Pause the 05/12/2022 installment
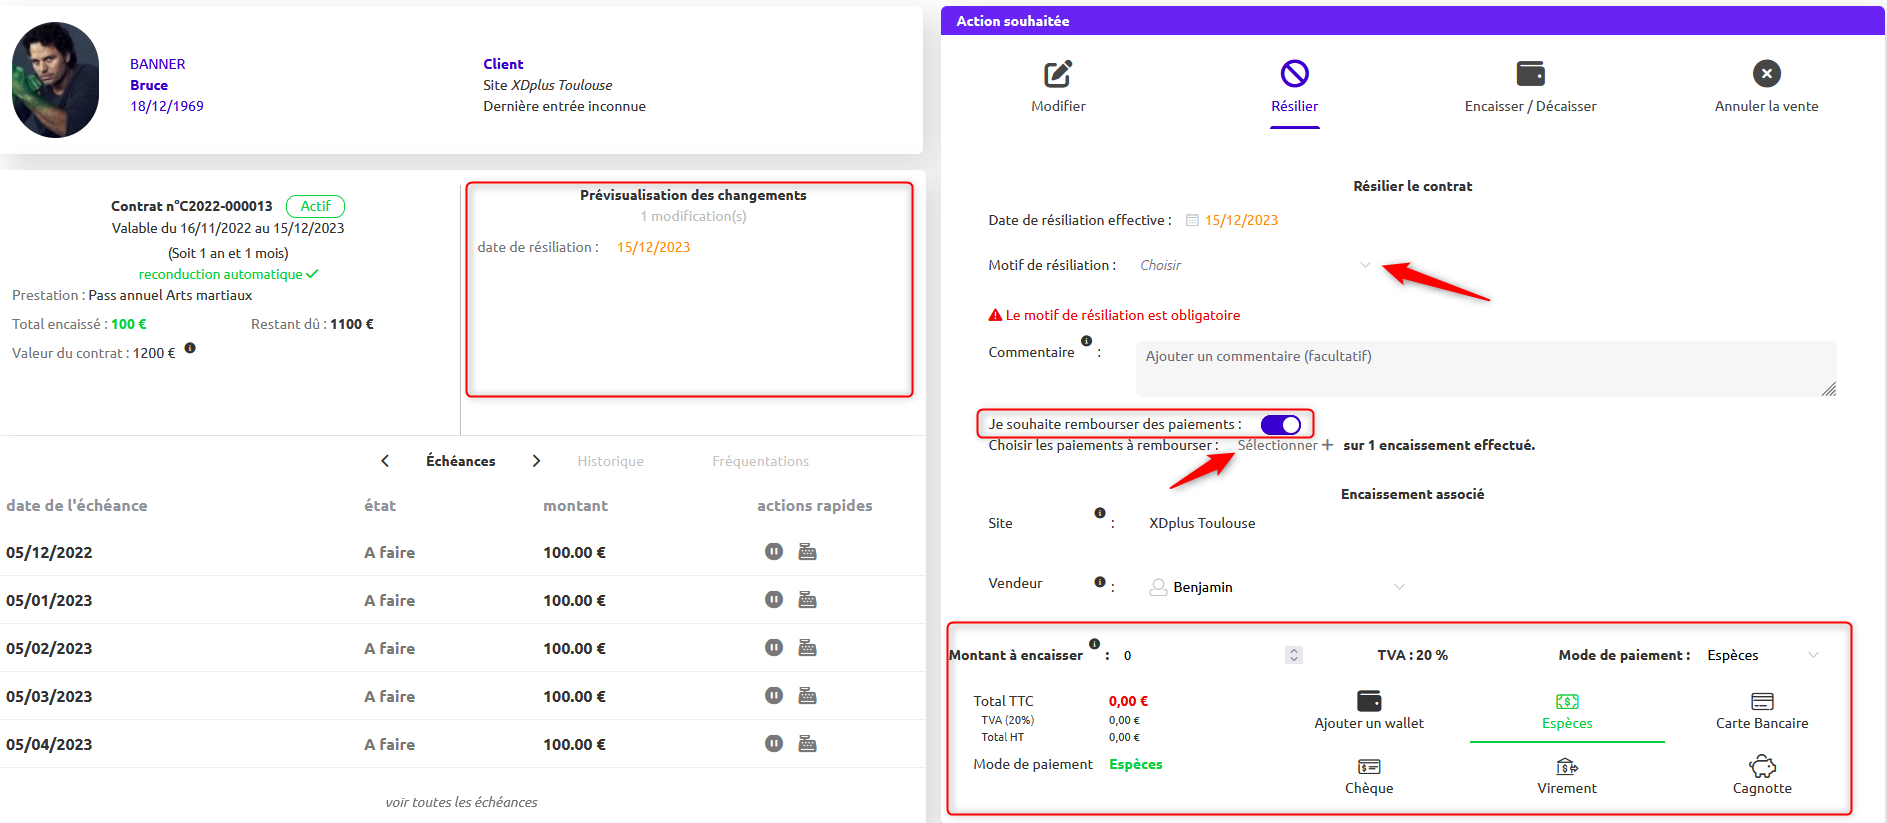1887x823 pixels. 773,552
